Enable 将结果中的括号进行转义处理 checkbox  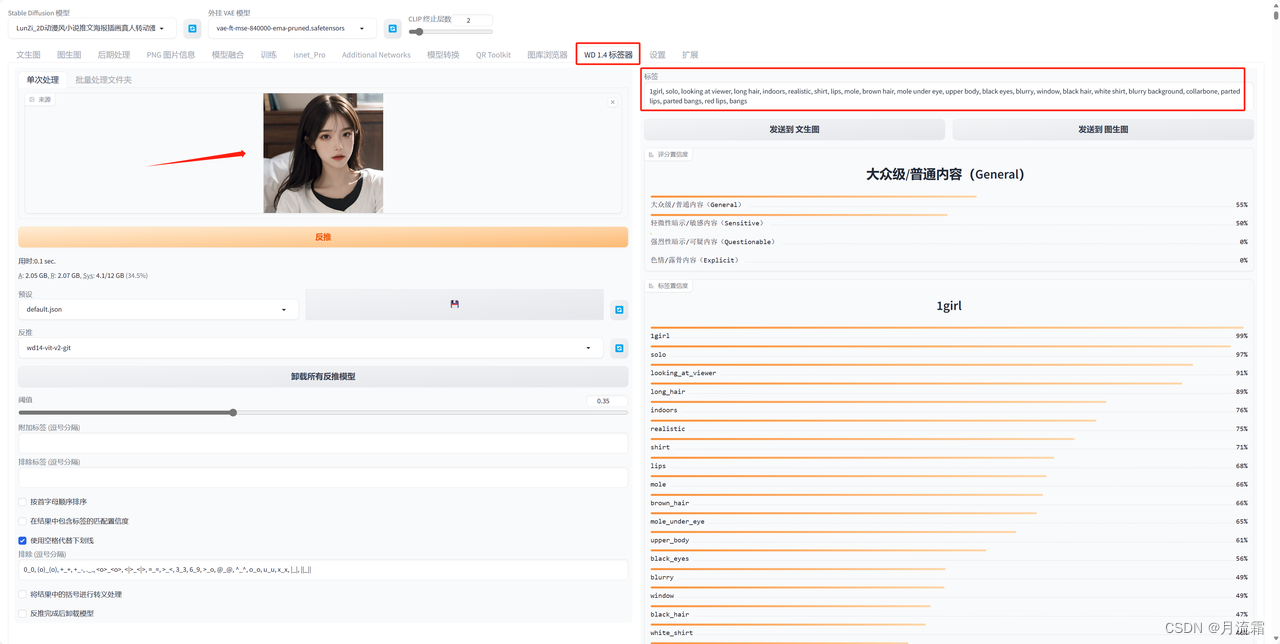(x=22, y=594)
